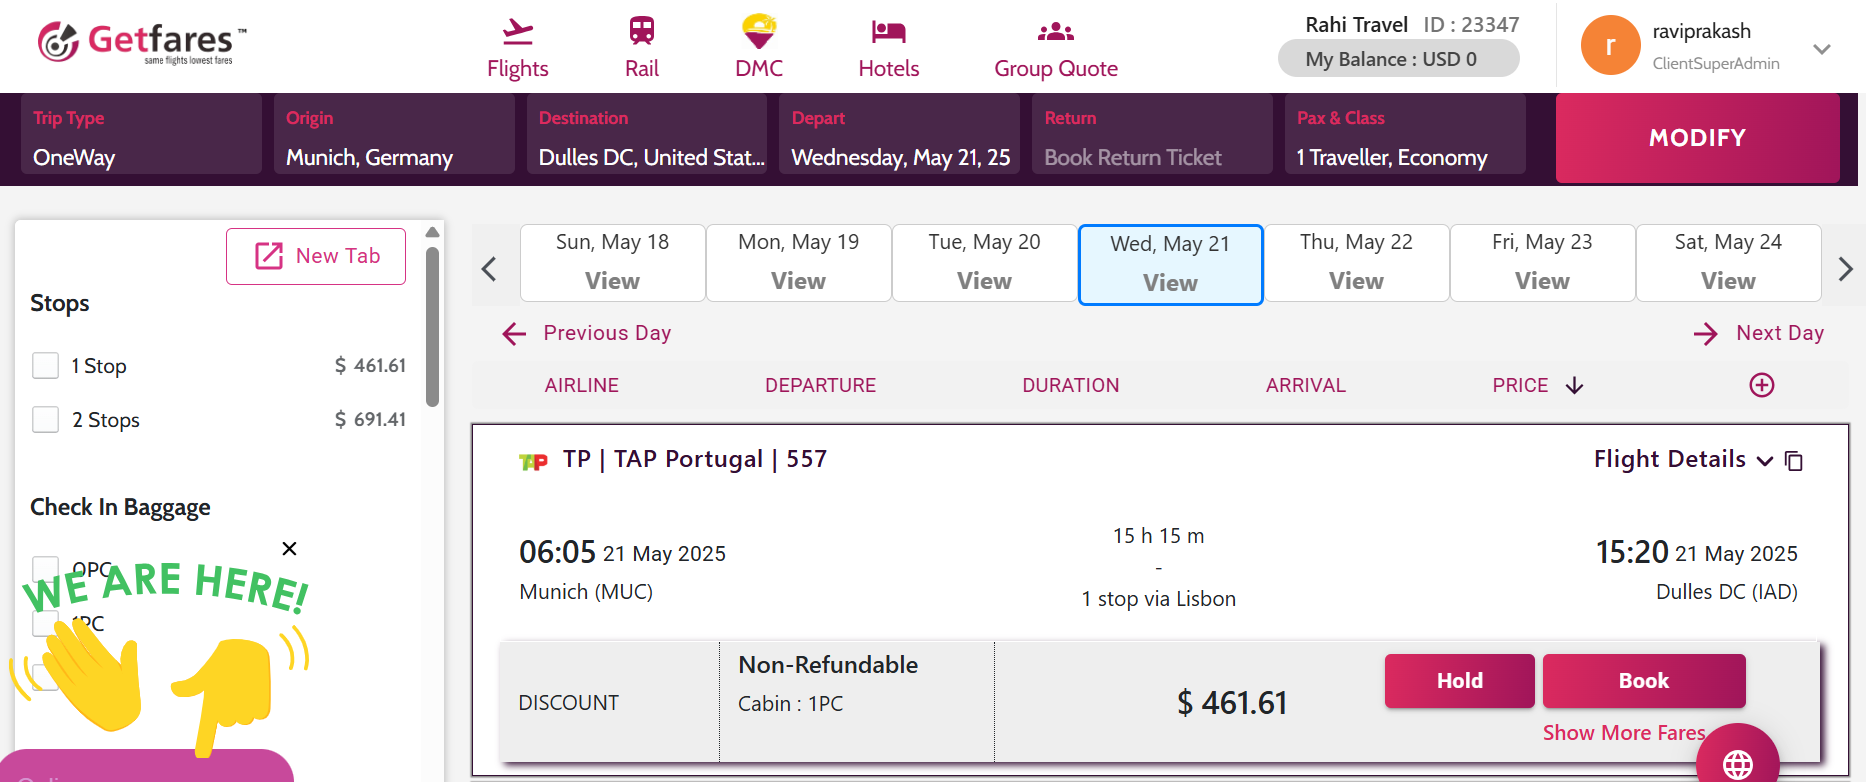
Task: Click the Book button for TAP Portugal
Action: pos(1643,681)
